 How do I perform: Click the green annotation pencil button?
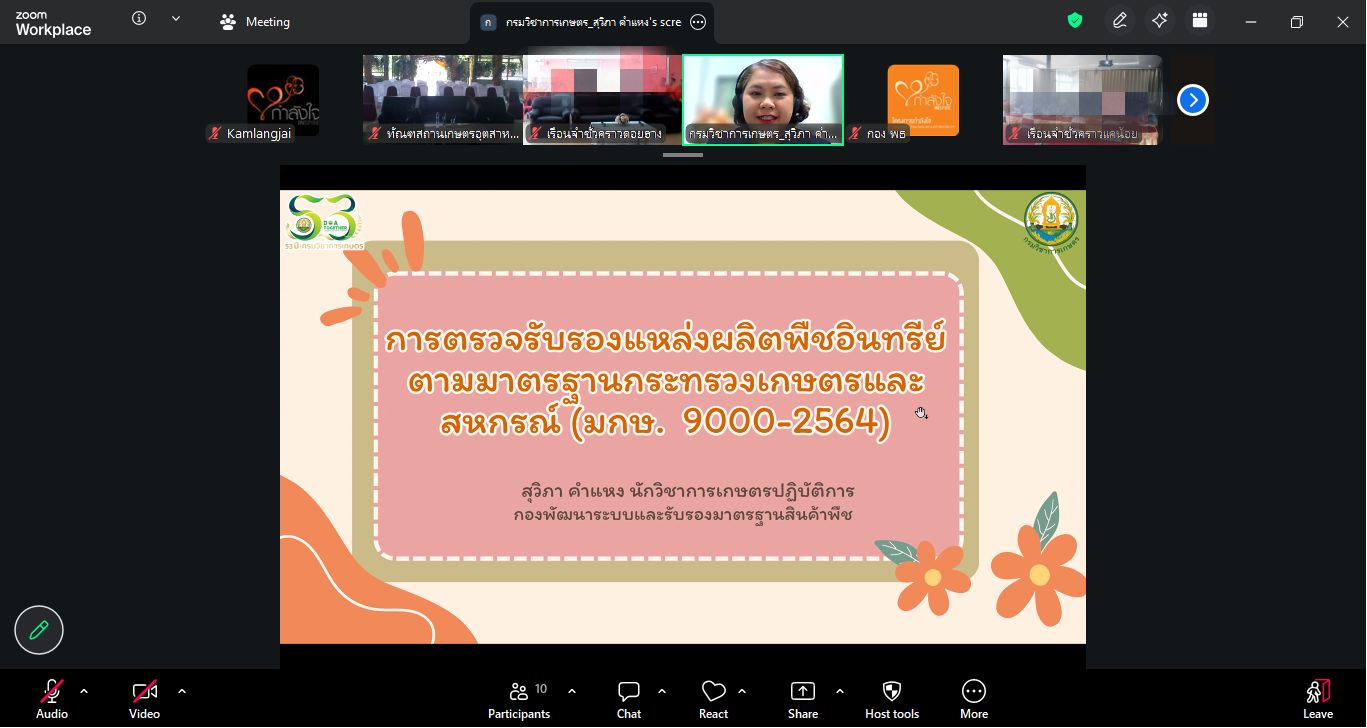39,630
